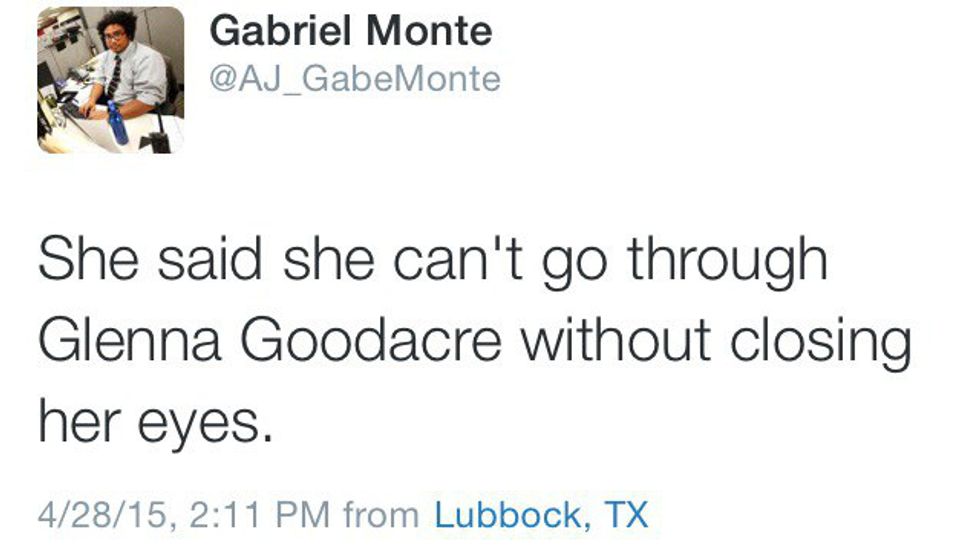This screenshot has width=980, height=560.
Task: Click the display name Gabriel Monte
Action: point(351,32)
